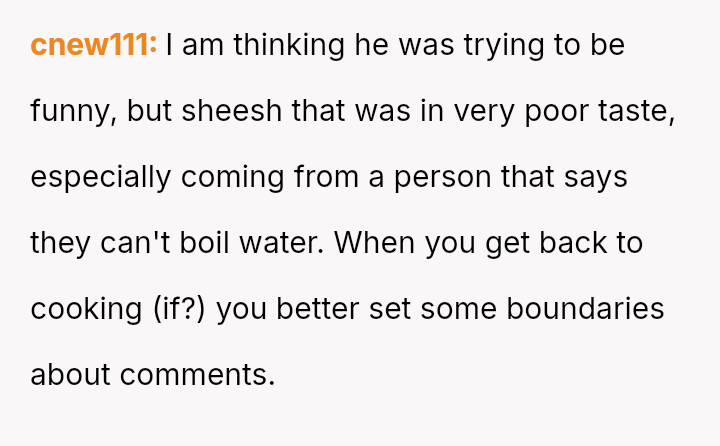Viewport: 720px width, 446px height.
Task: Click the word "taste," at line end
Action: point(636,113)
